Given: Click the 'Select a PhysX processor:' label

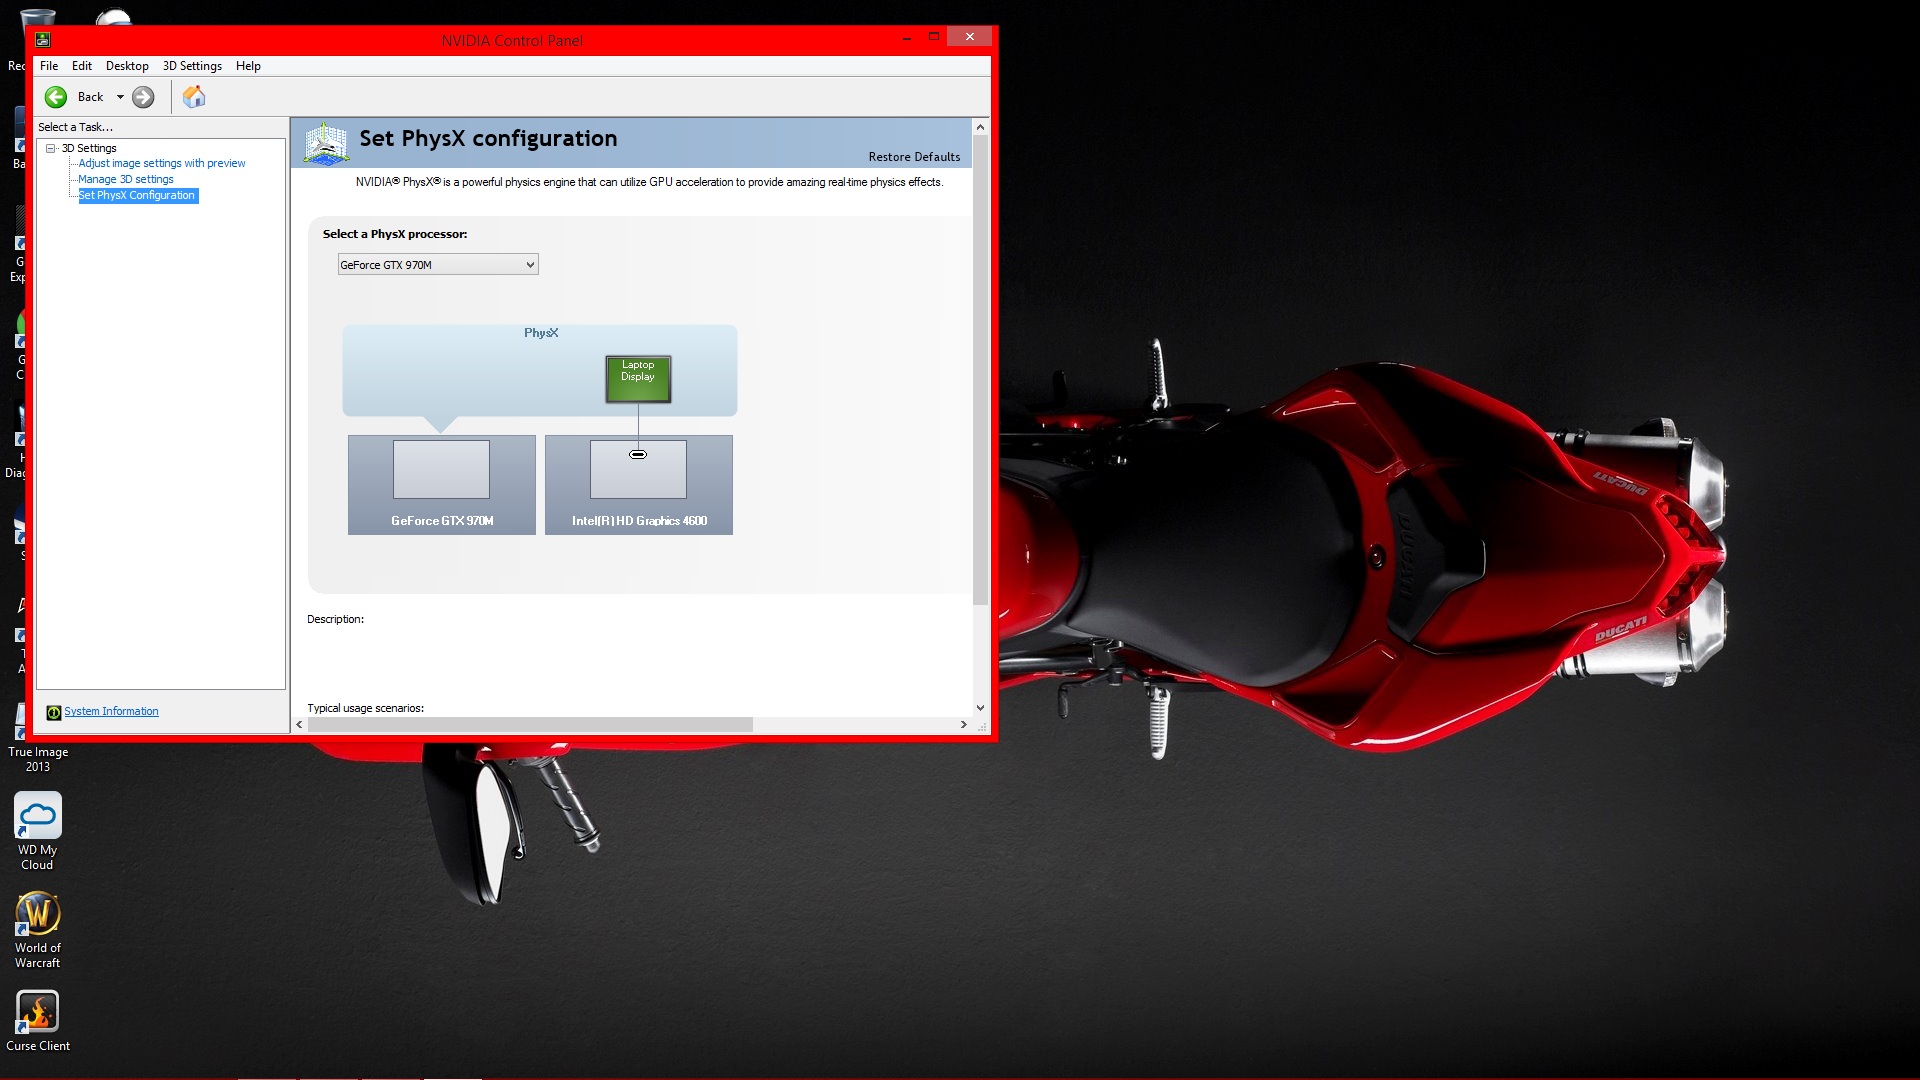Looking at the screenshot, I should point(395,234).
